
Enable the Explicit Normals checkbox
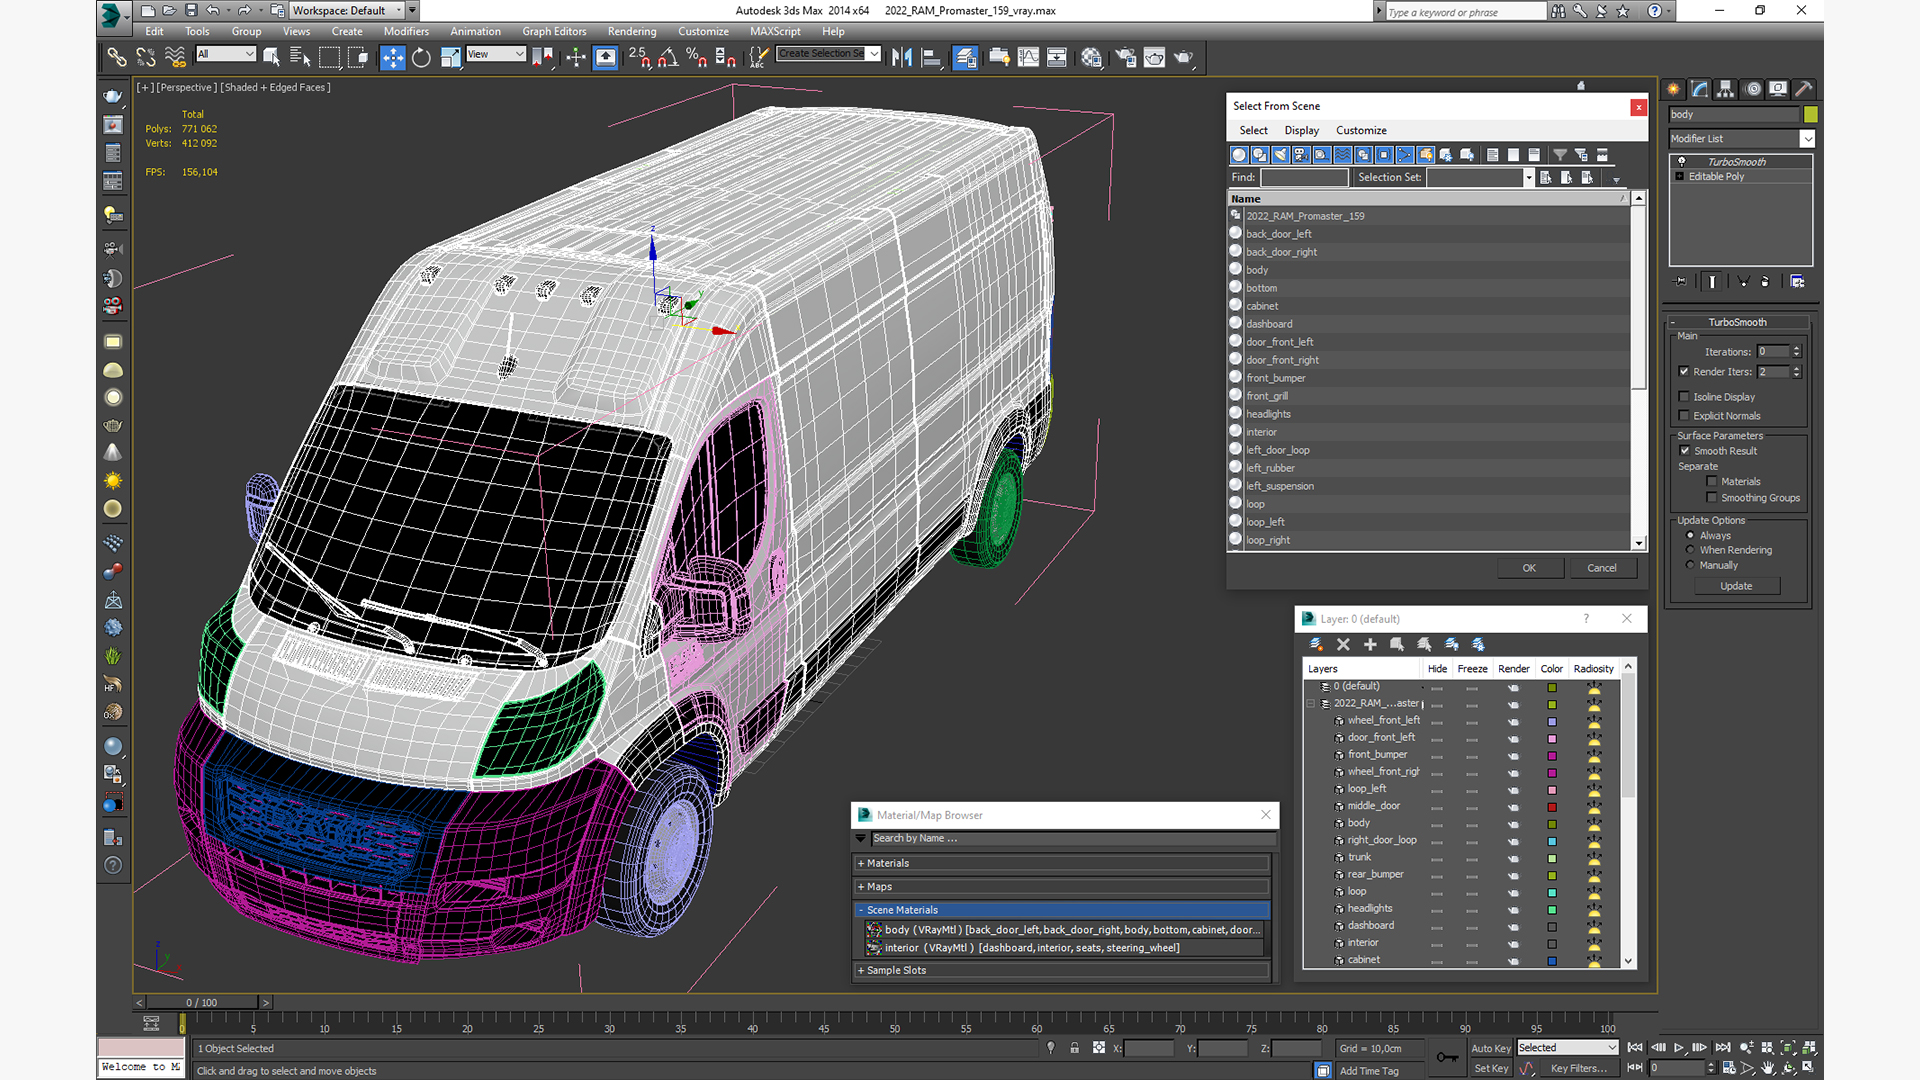pyautogui.click(x=1684, y=416)
